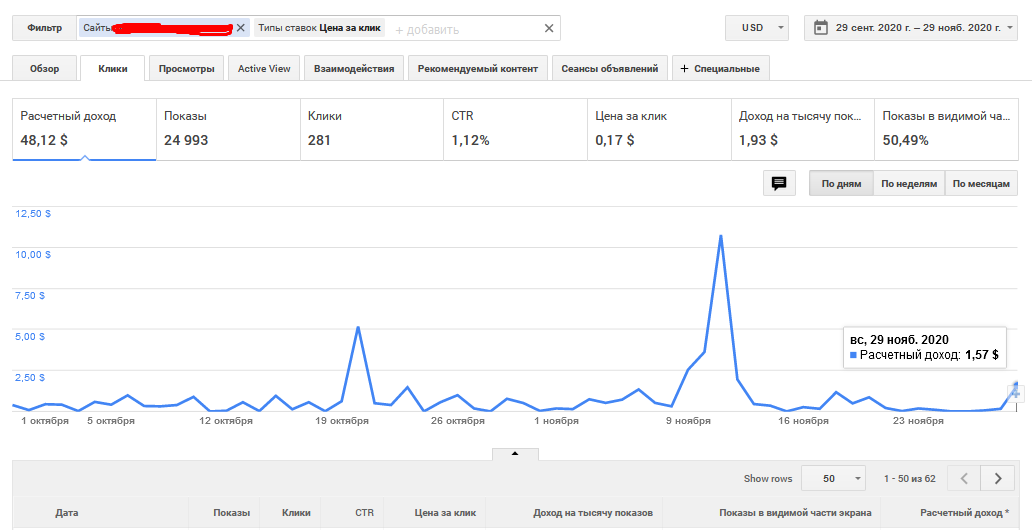This screenshot has width=1032, height=530.
Task: Click the plus icon on Специальные tab
Action: [x=684, y=69]
